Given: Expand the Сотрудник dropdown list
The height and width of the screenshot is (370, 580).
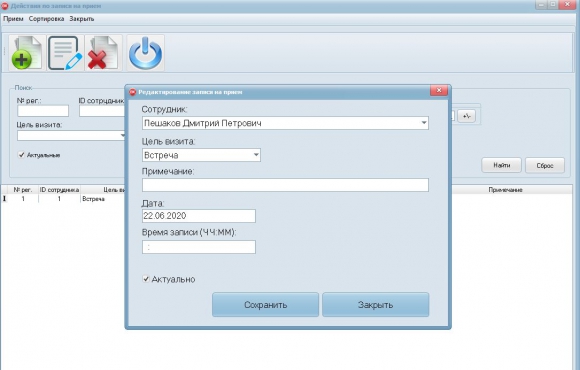Looking at the screenshot, I should (x=424, y=123).
